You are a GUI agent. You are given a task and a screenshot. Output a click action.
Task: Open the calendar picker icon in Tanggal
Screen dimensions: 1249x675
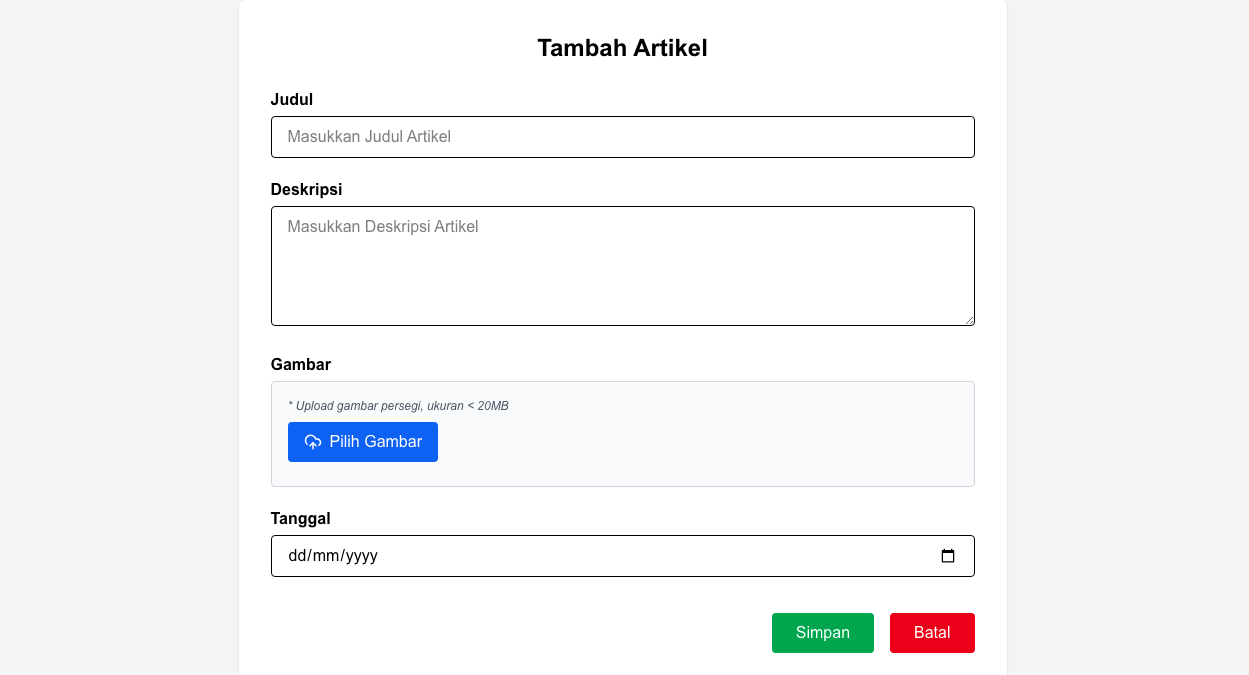[948, 556]
